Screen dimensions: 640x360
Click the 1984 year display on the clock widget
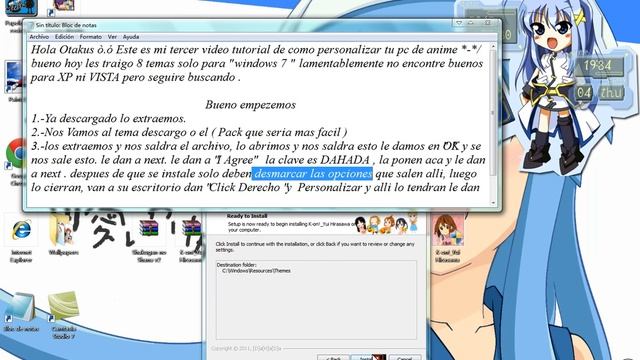pyautogui.click(x=598, y=66)
